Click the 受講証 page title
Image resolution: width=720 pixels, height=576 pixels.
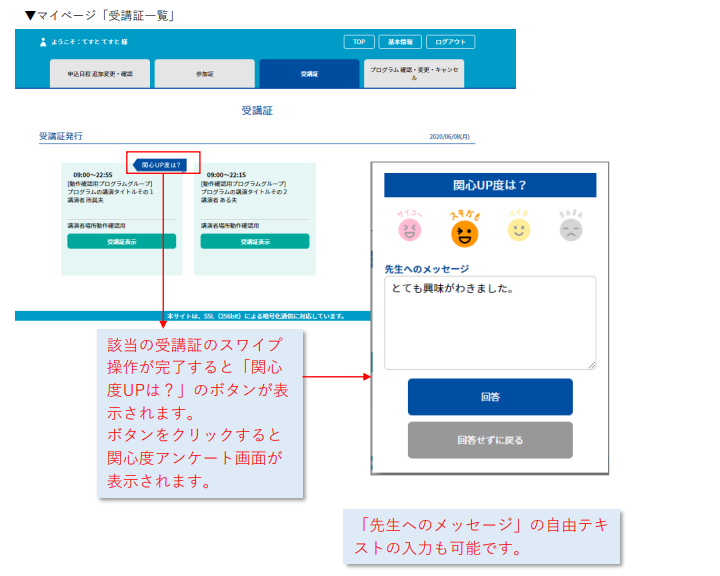[257, 110]
